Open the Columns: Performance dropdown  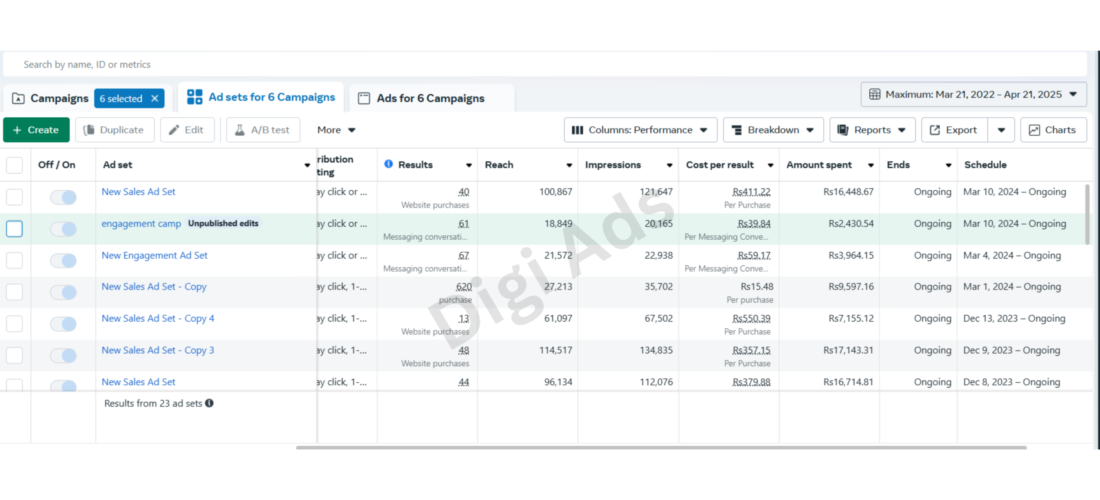(640, 130)
